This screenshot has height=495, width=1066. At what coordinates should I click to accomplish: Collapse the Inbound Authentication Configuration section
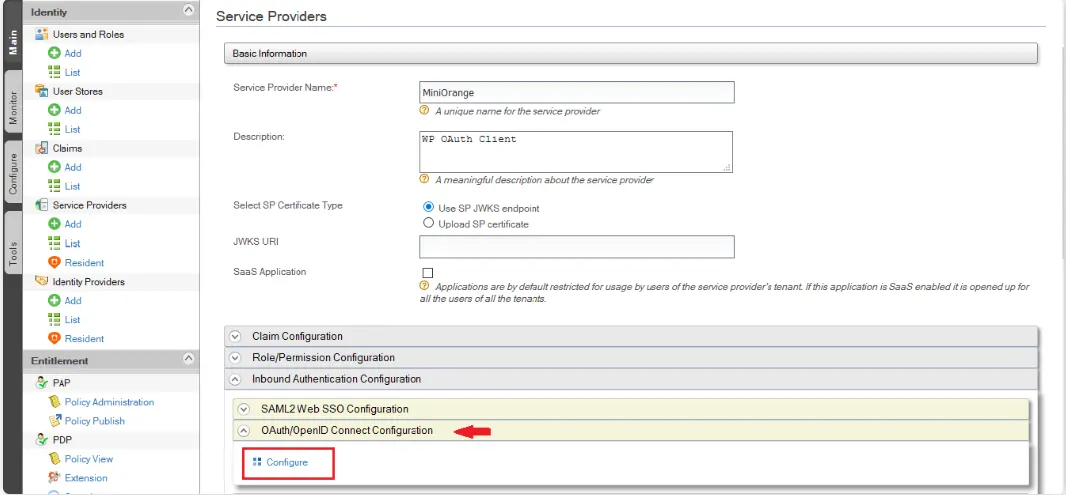click(x=631, y=379)
